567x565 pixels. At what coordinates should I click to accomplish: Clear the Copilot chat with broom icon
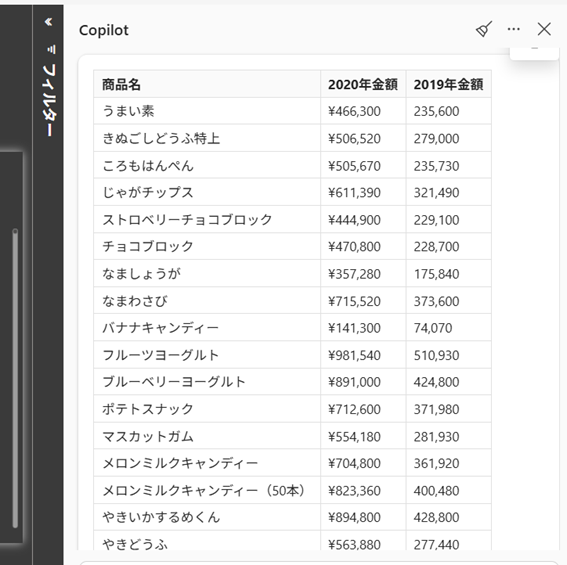484,29
